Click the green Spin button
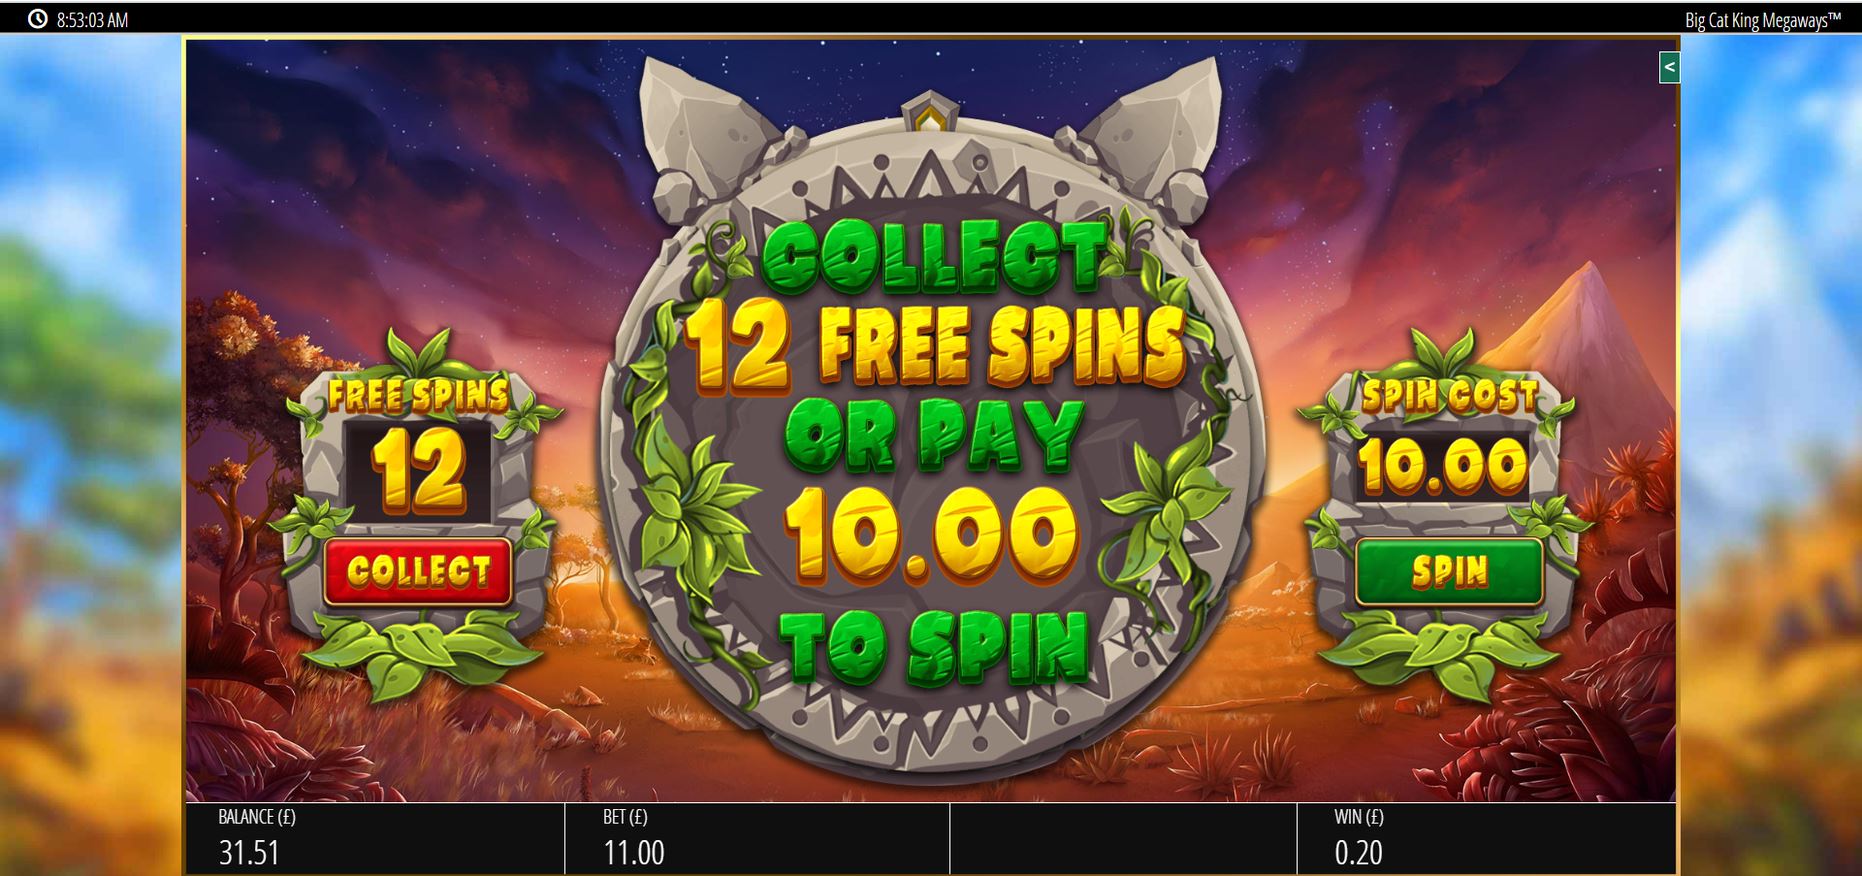 [1449, 571]
